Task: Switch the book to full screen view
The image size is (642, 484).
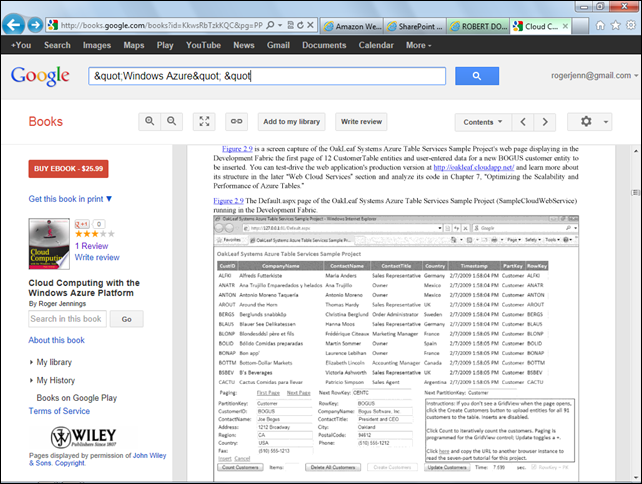Action: pyautogui.click(x=204, y=122)
